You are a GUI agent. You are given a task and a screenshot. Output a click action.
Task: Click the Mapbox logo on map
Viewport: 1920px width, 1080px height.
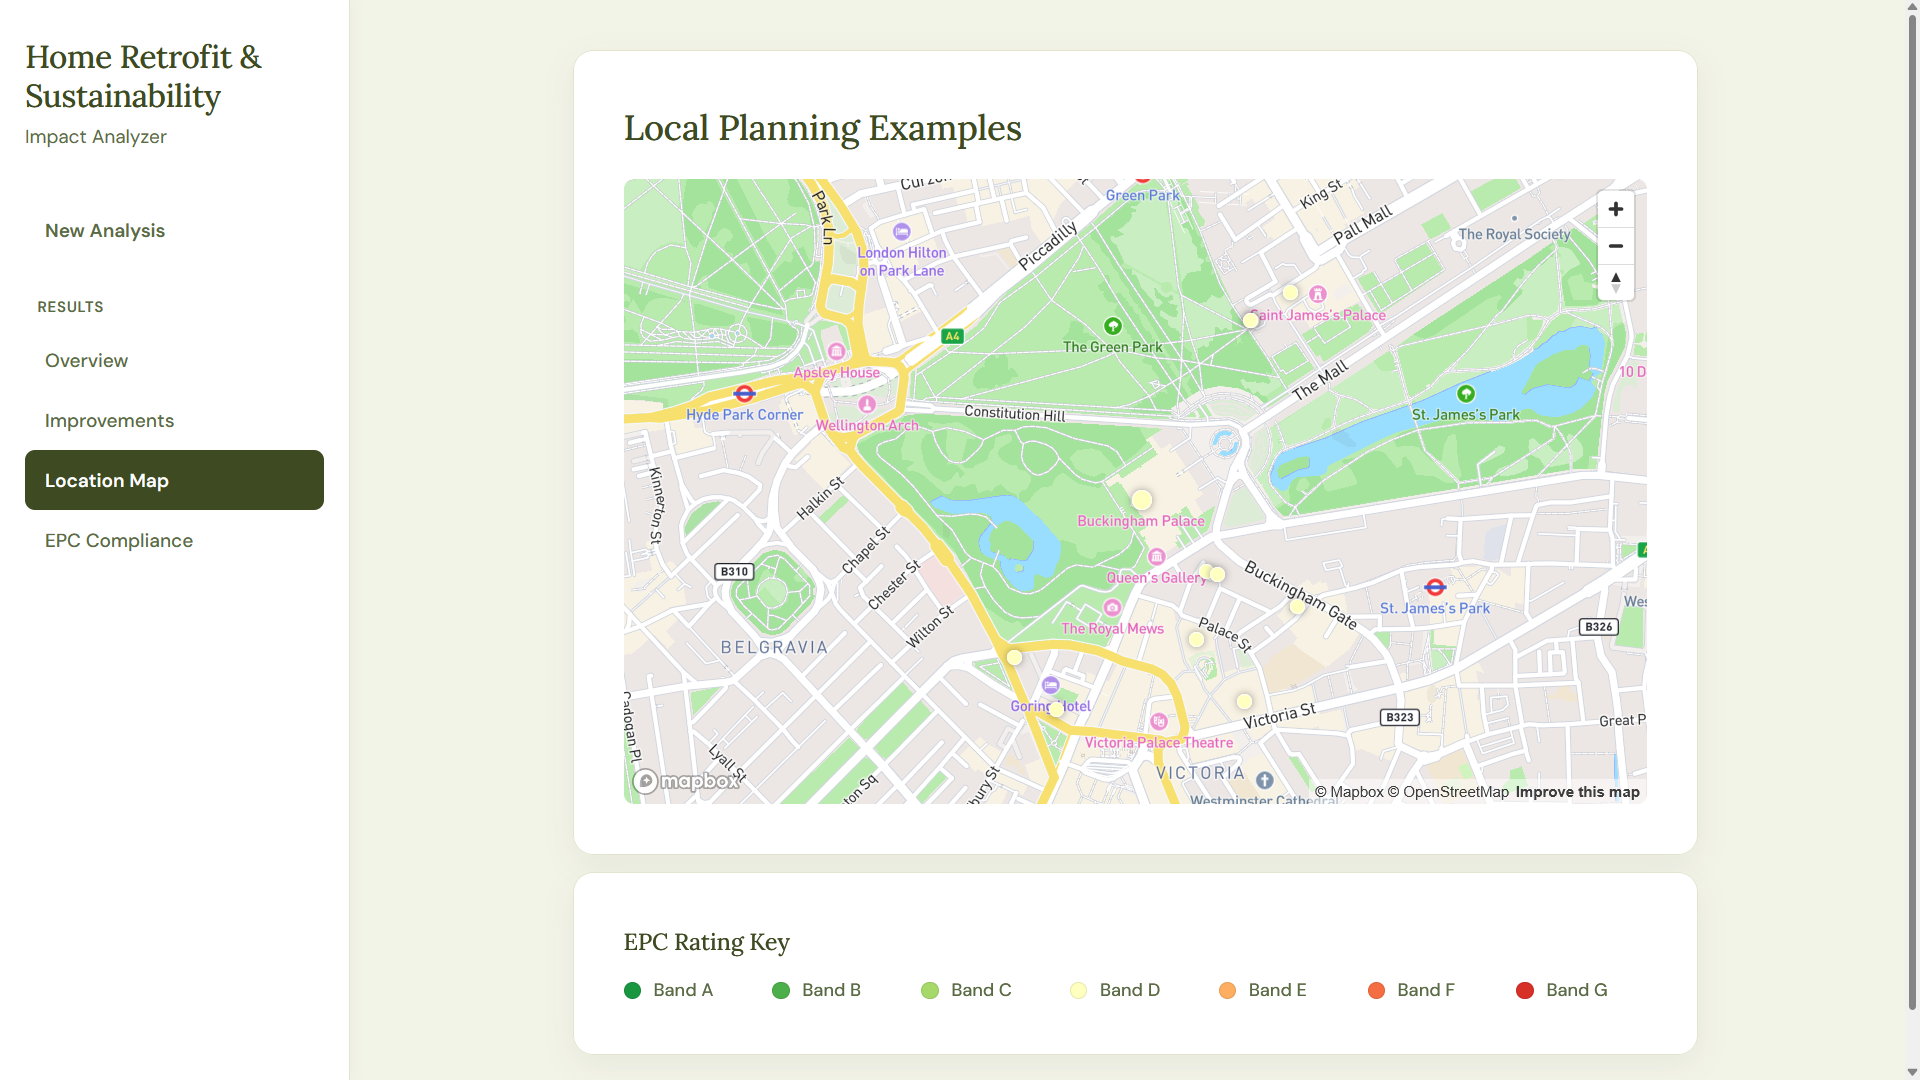(687, 781)
